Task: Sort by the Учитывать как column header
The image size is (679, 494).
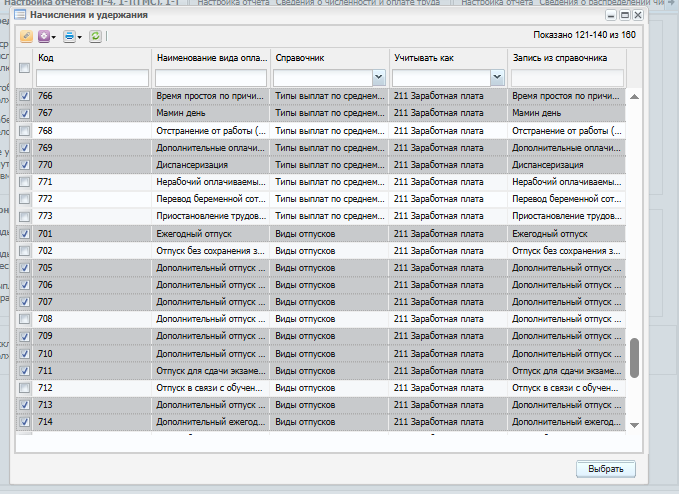Action: tap(448, 58)
